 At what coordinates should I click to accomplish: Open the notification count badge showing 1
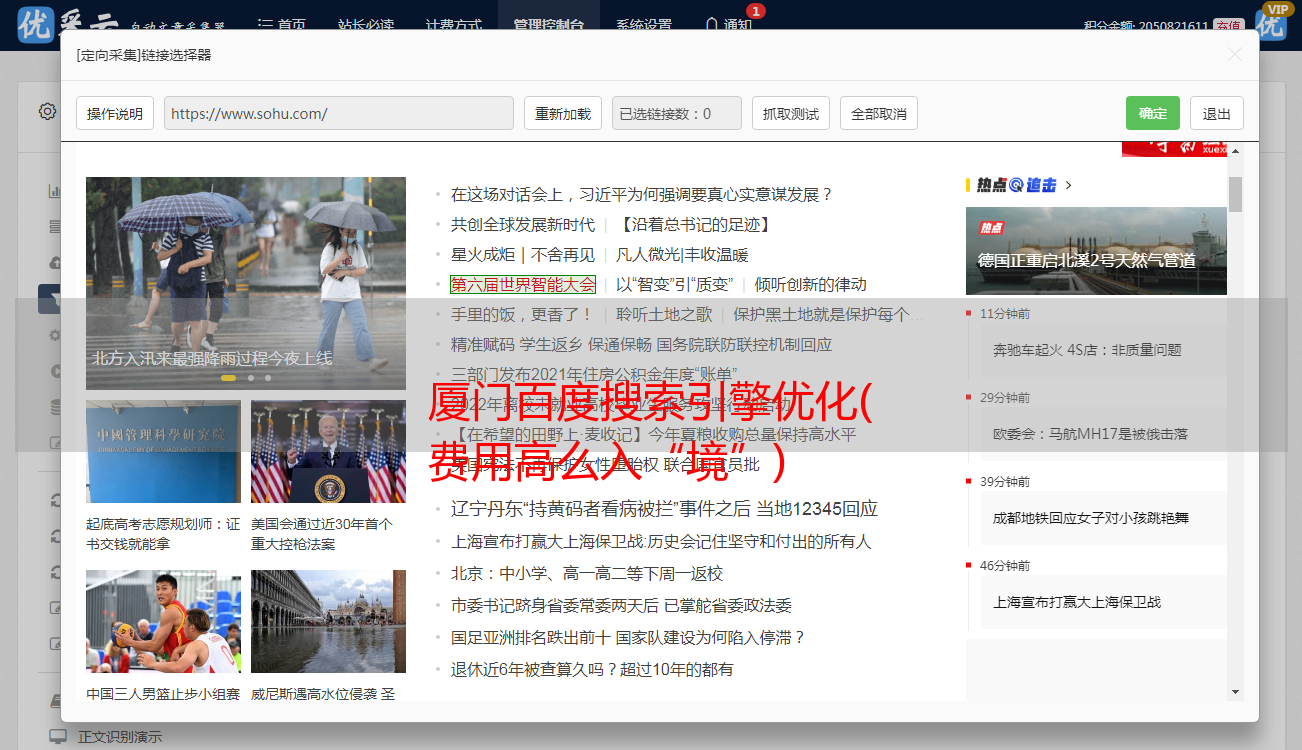755,11
